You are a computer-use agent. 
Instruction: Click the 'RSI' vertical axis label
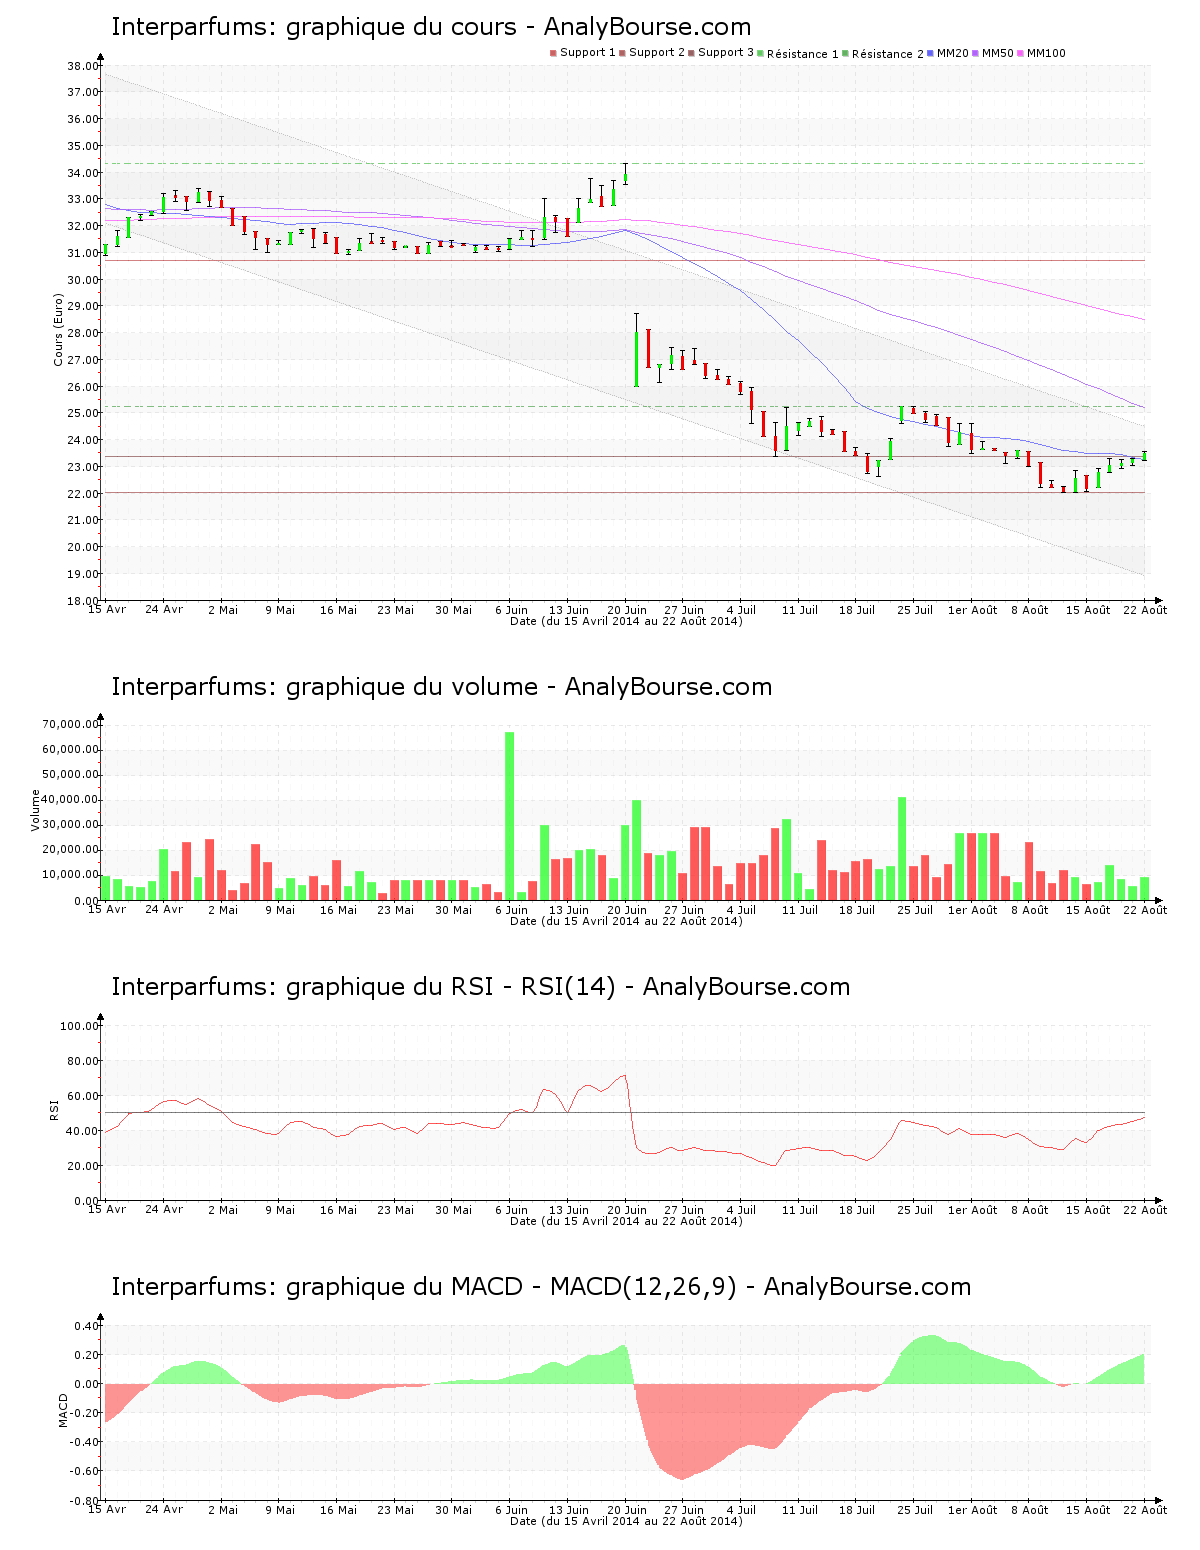pos(55,1109)
